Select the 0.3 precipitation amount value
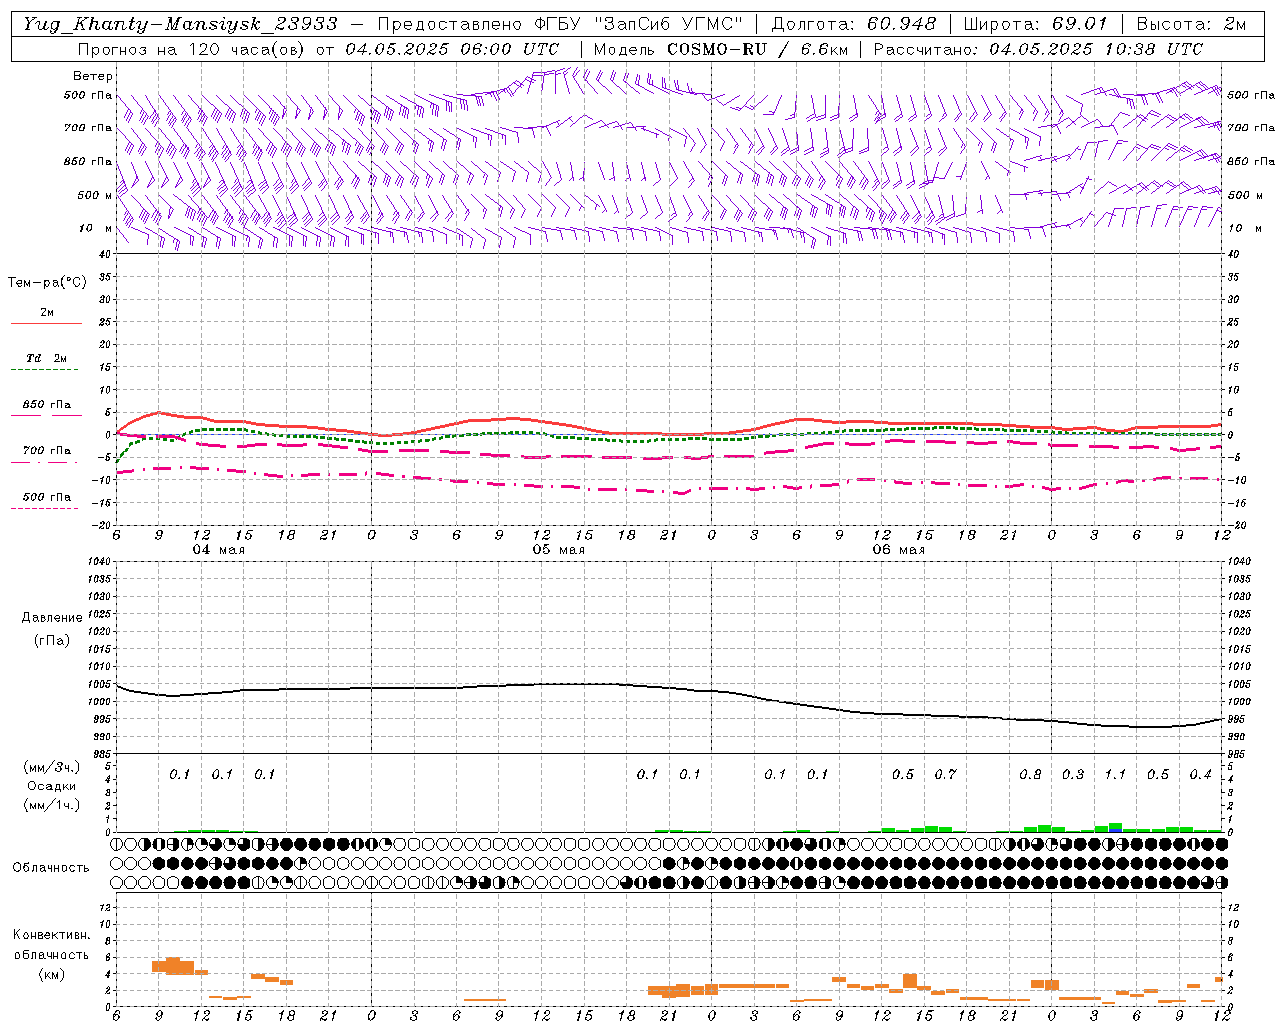The height and width of the screenshot is (1024, 1280). 1073,774
